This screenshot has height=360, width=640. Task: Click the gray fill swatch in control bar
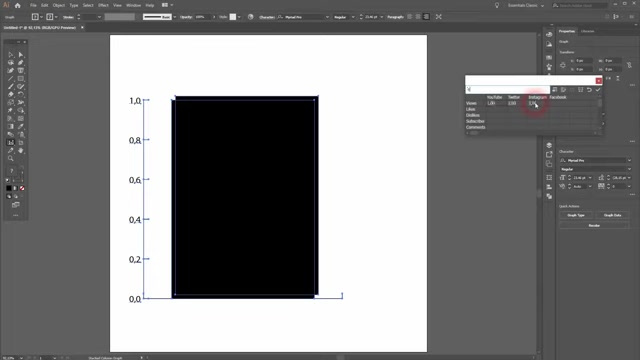pyautogui.click(x=120, y=17)
